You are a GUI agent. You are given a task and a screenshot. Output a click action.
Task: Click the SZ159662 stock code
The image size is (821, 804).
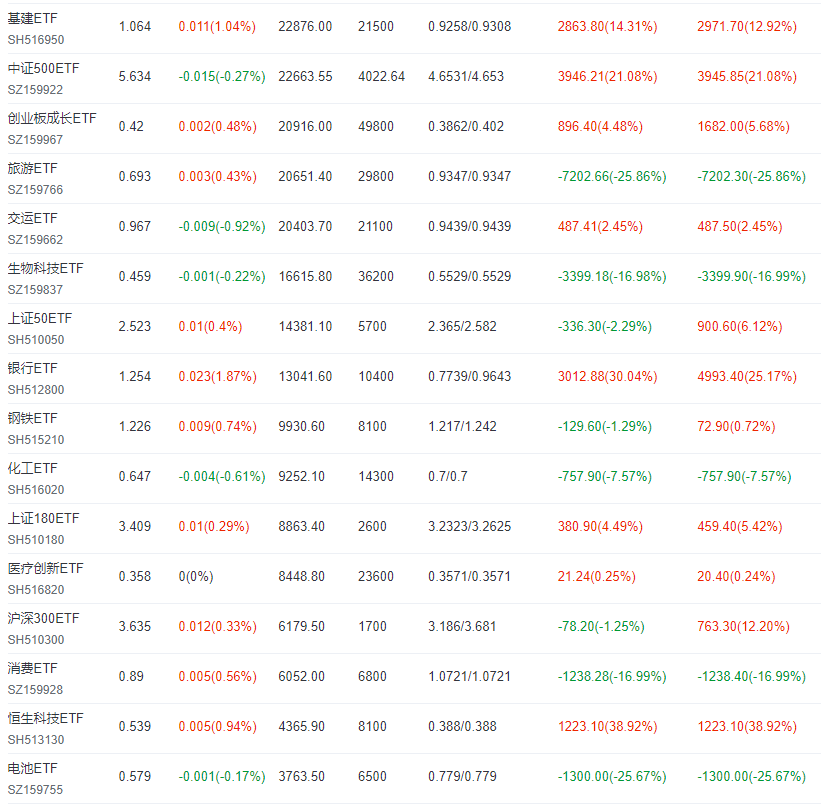pos(35,240)
